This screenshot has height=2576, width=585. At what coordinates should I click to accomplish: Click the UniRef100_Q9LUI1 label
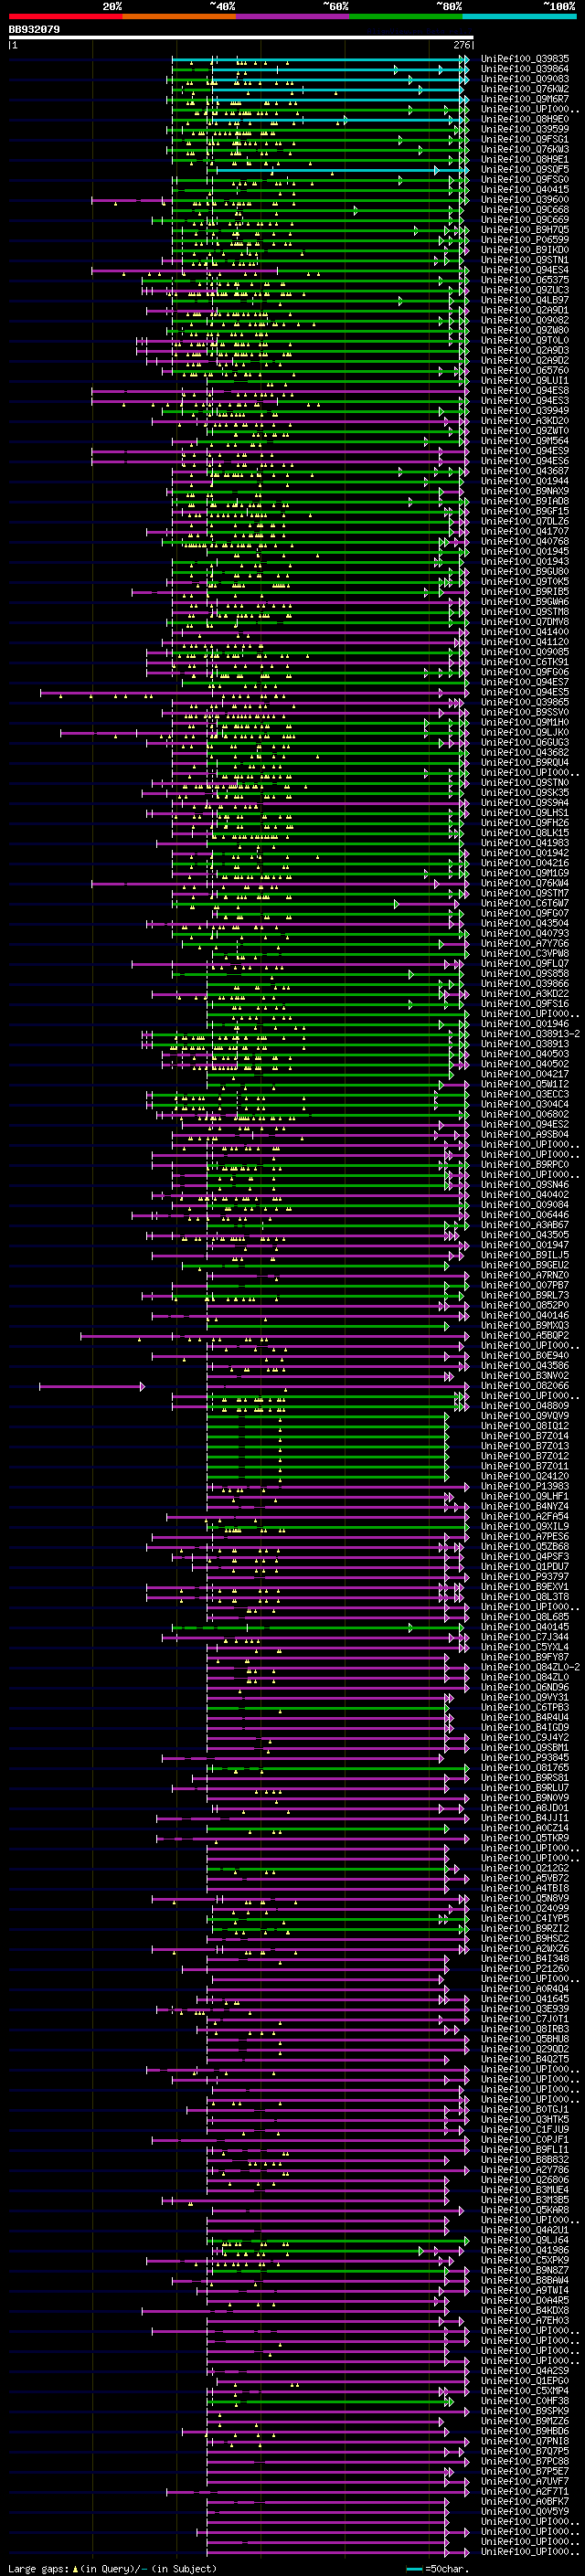click(x=525, y=381)
